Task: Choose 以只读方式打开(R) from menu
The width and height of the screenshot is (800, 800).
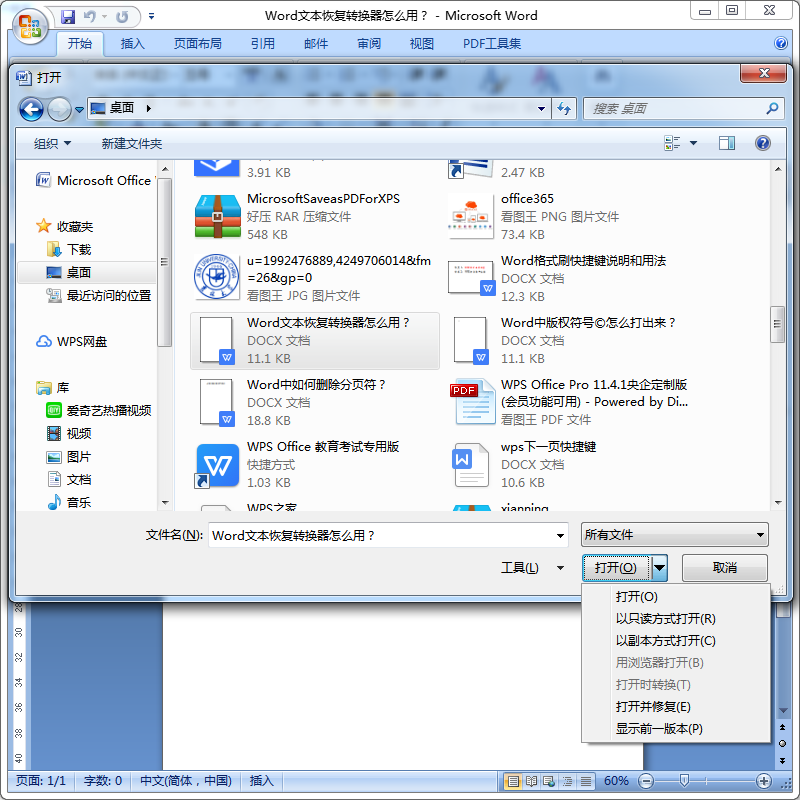Action: [665, 618]
